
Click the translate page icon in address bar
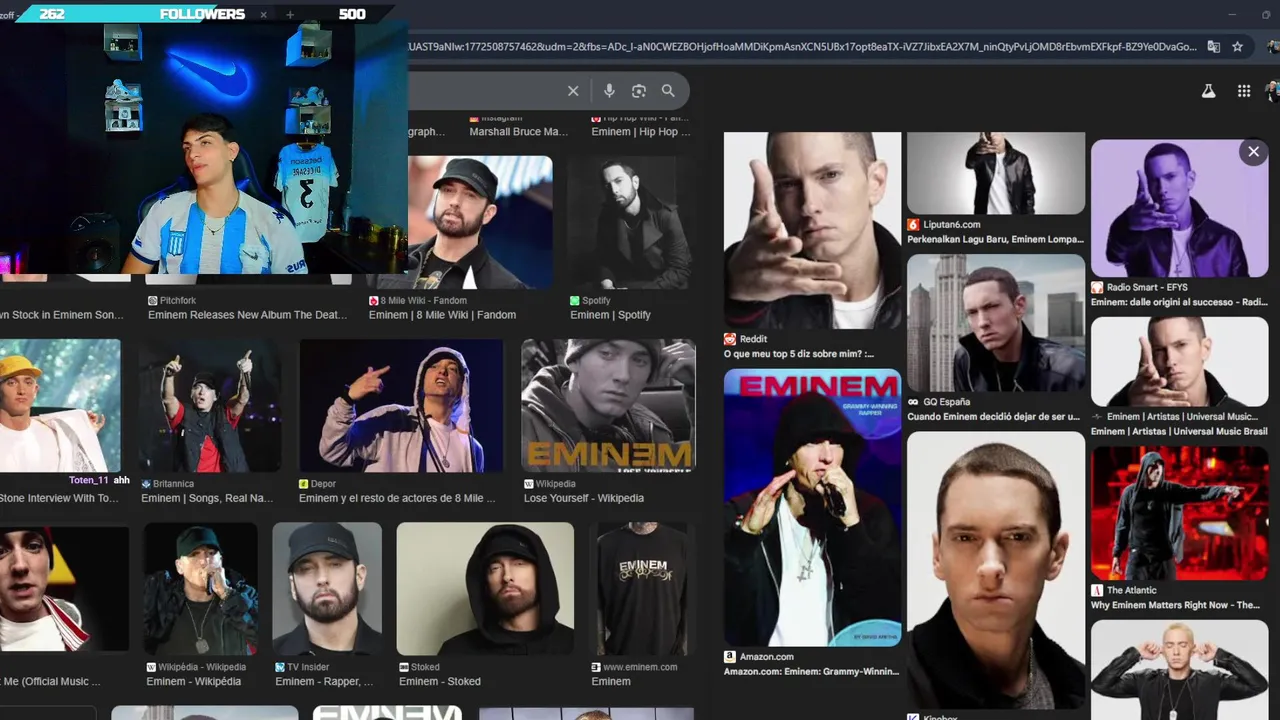pyautogui.click(x=1213, y=46)
